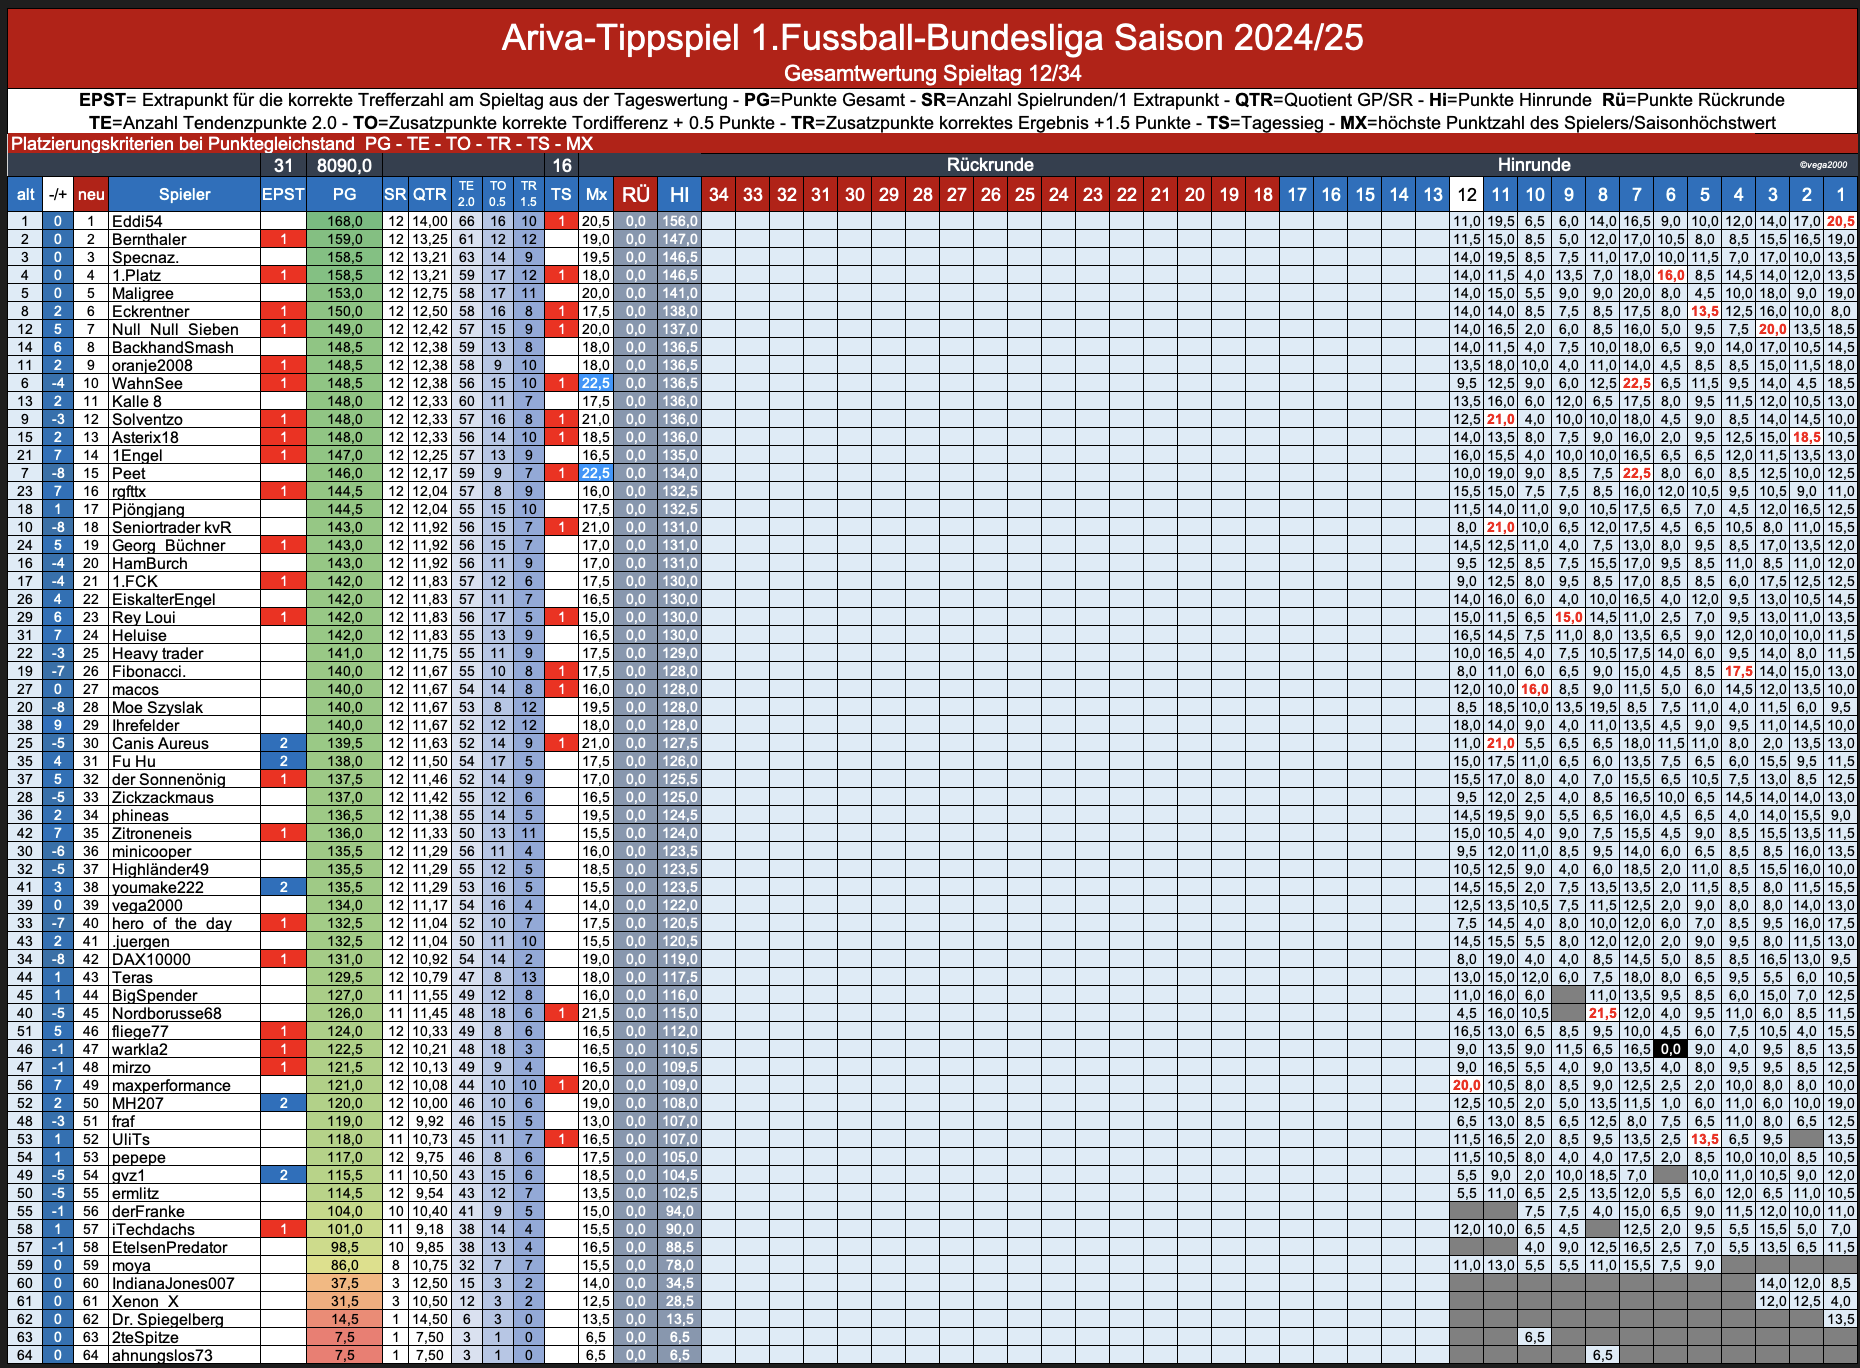Select player name Moe Szyslak
Image resolution: width=1860 pixels, height=1368 pixels.
coord(157,707)
